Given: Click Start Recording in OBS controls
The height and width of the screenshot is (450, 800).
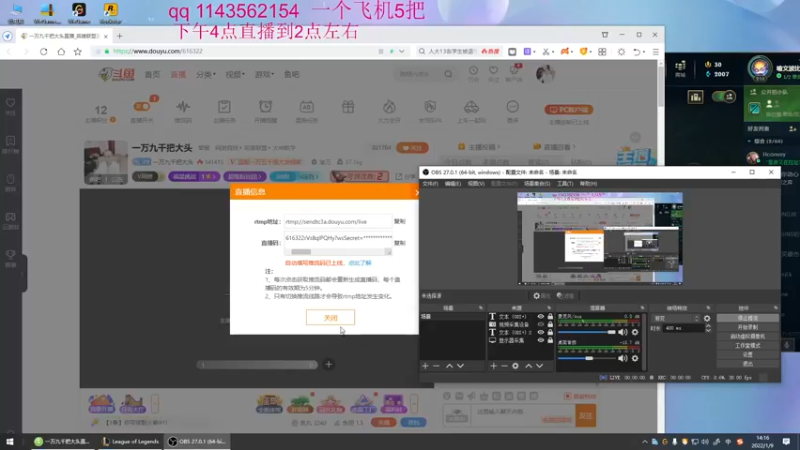Looking at the screenshot, I should 747,327.
